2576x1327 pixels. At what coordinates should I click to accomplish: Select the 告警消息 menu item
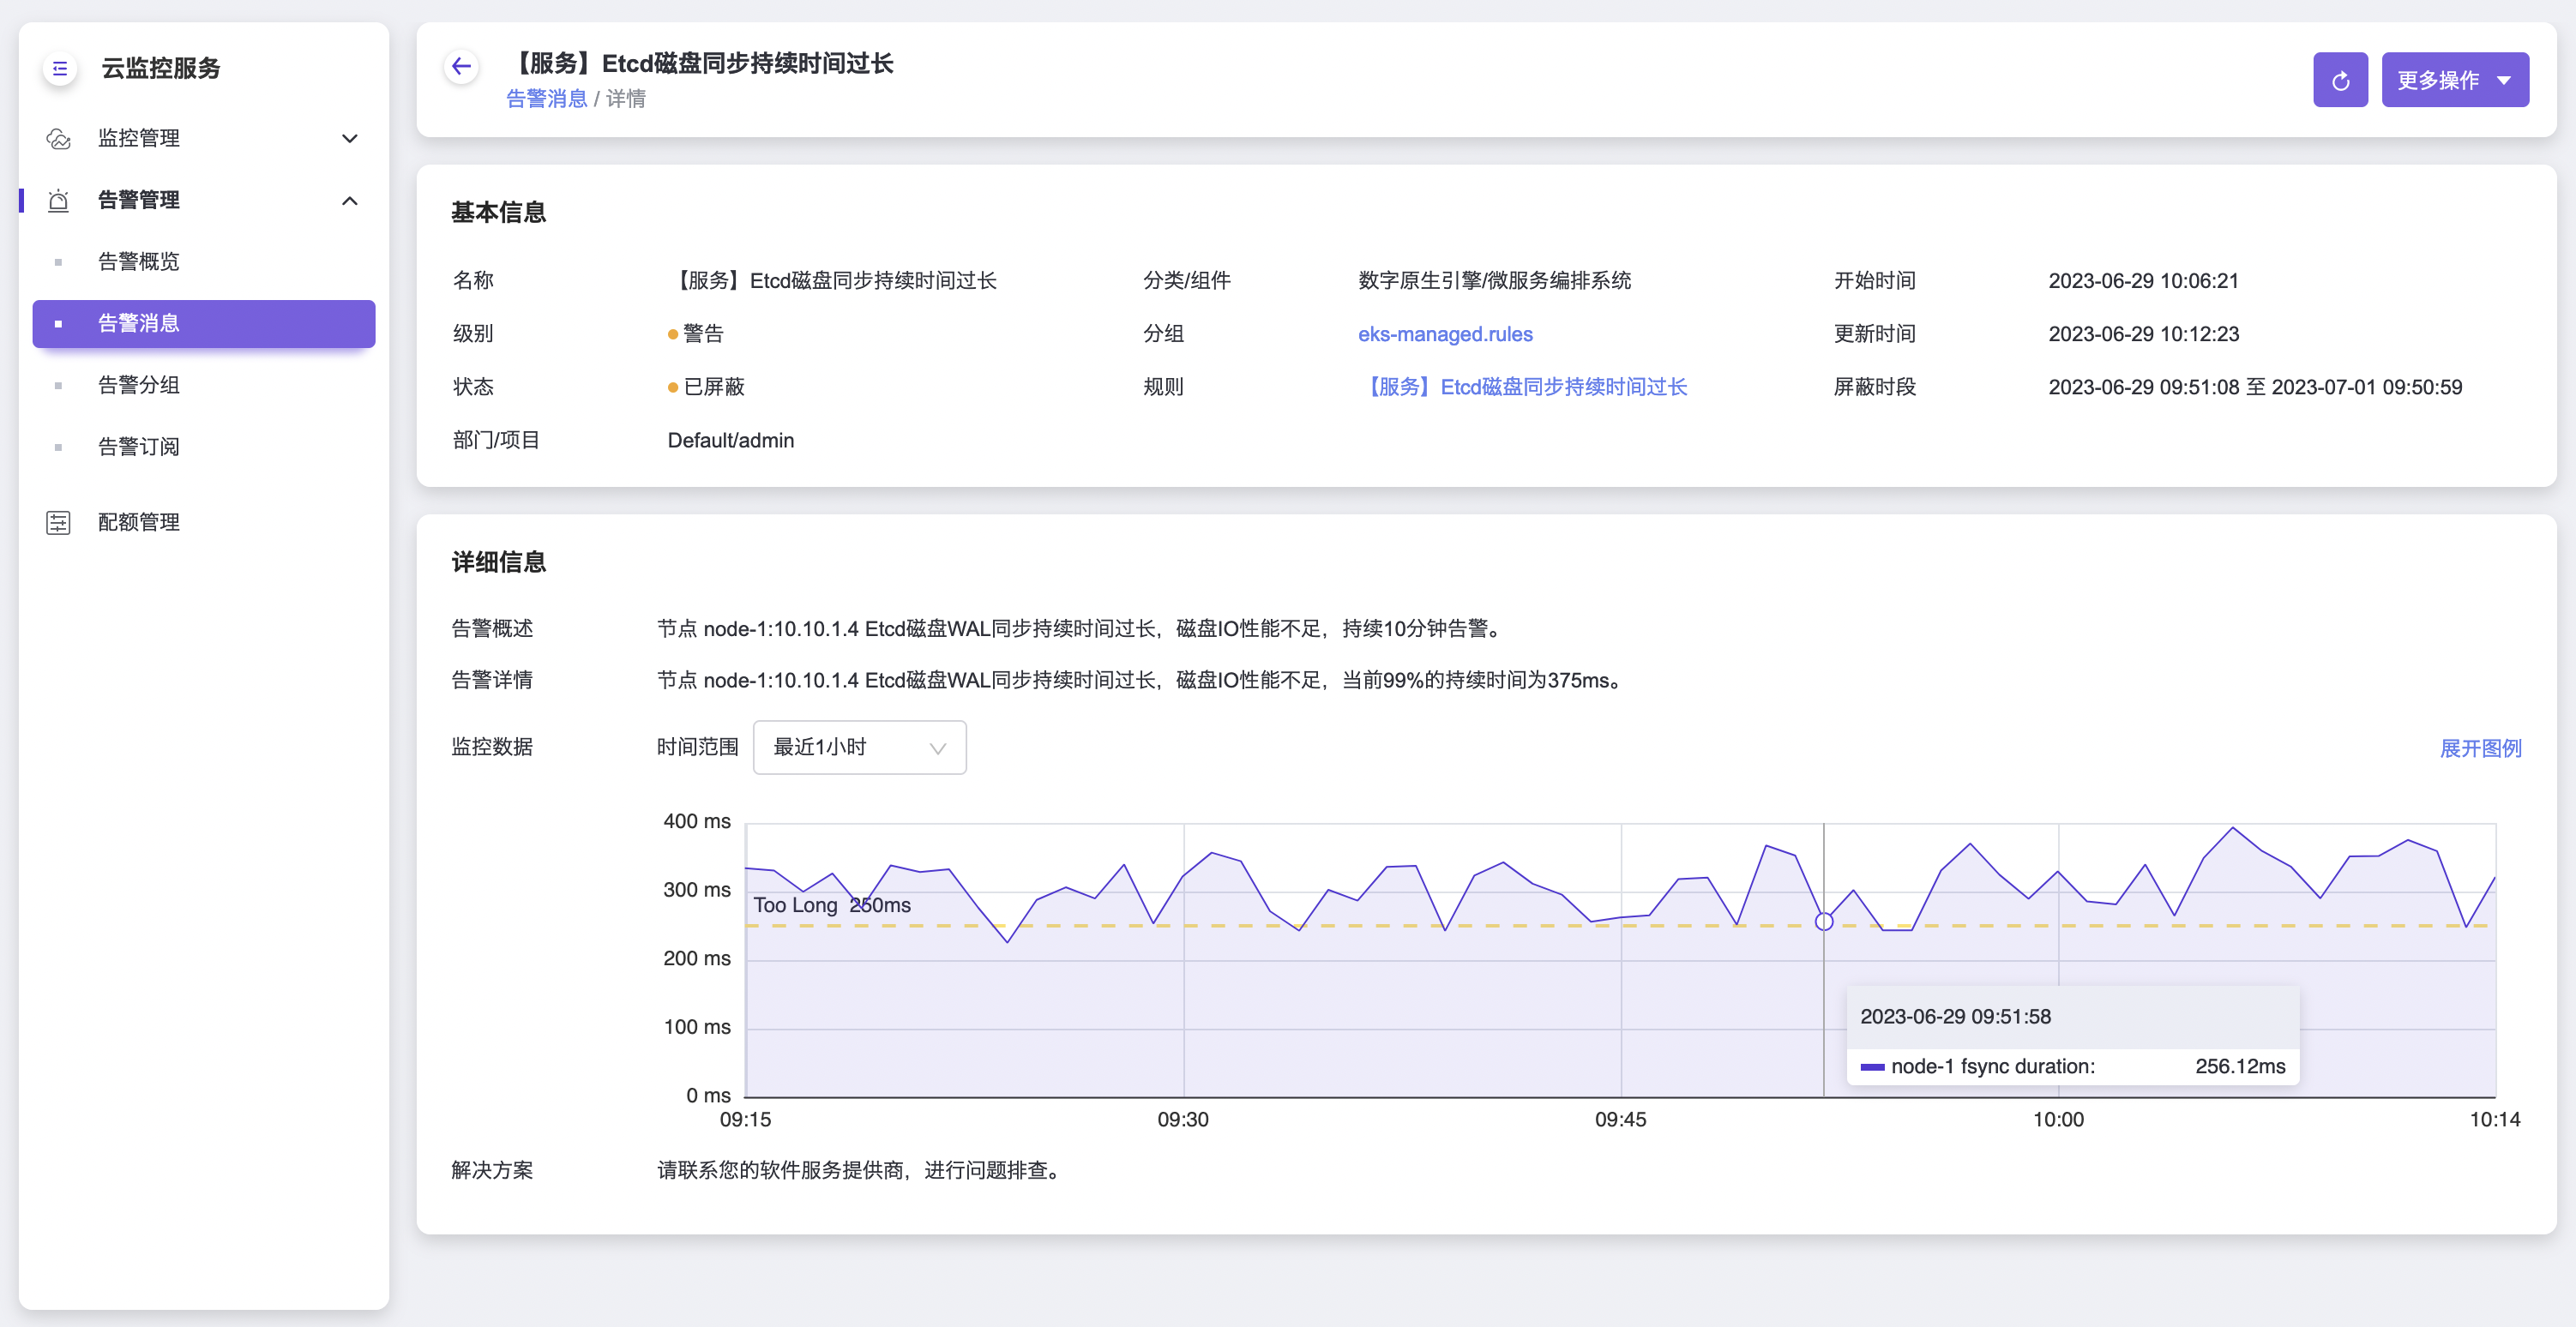click(139, 324)
